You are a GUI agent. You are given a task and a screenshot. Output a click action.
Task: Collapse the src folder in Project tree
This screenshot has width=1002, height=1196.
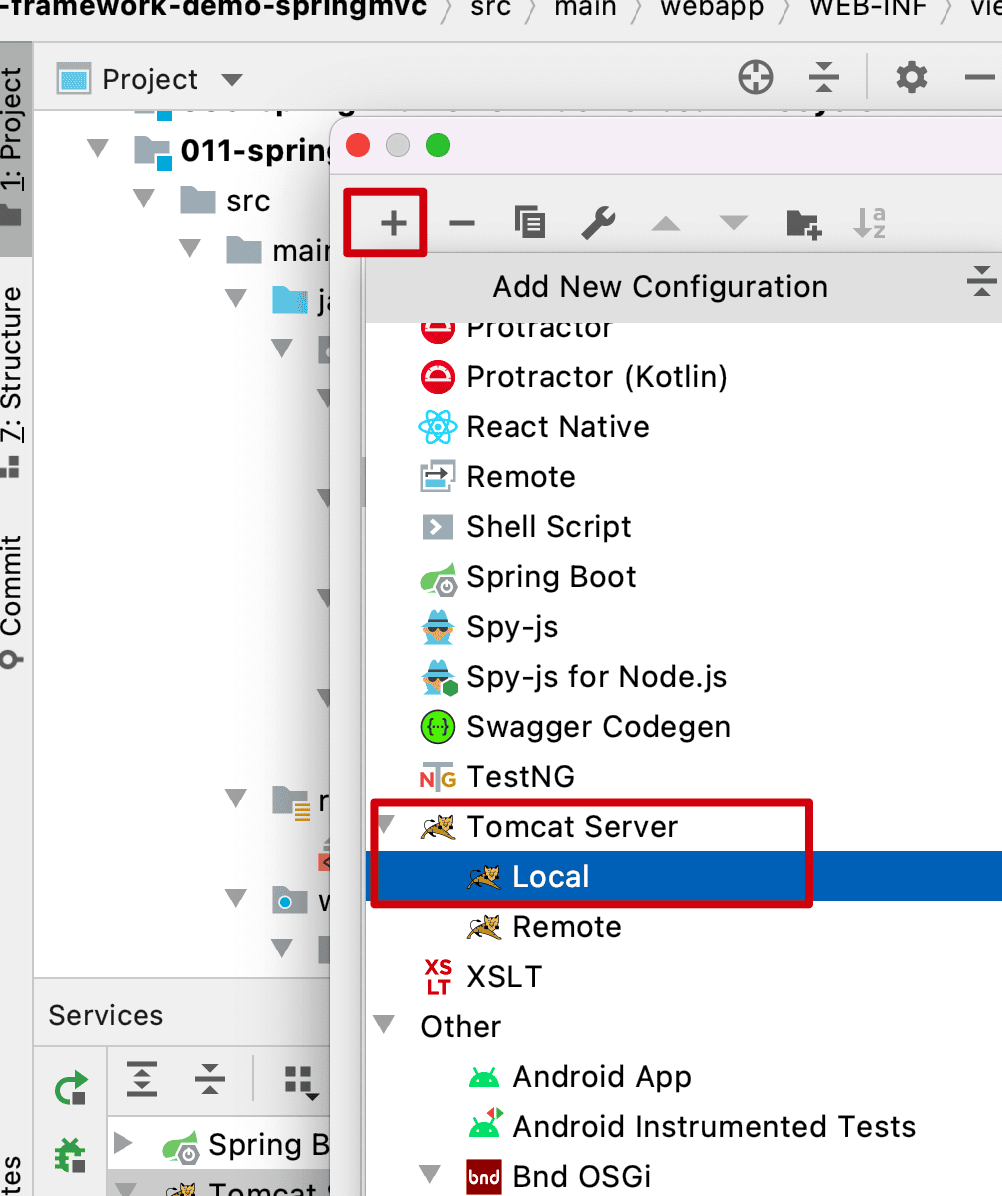(145, 200)
